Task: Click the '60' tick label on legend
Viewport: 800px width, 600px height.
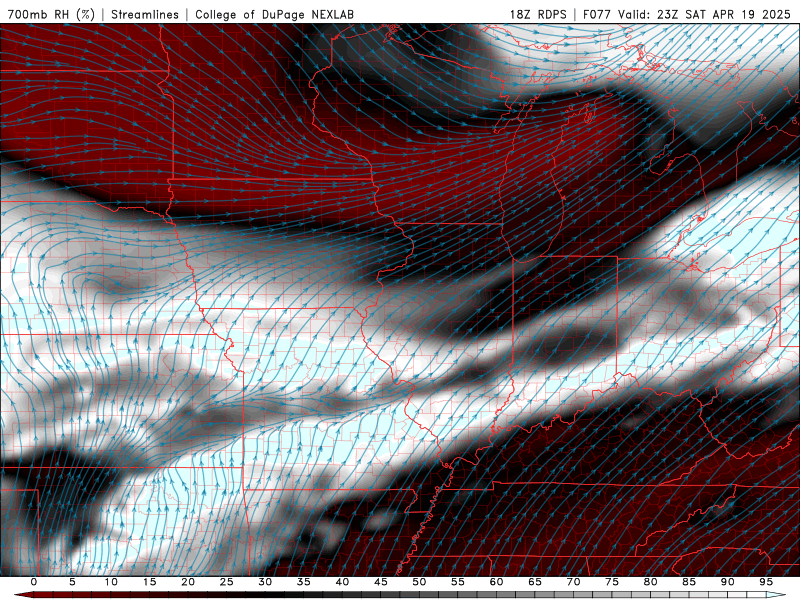Action: pos(496,582)
